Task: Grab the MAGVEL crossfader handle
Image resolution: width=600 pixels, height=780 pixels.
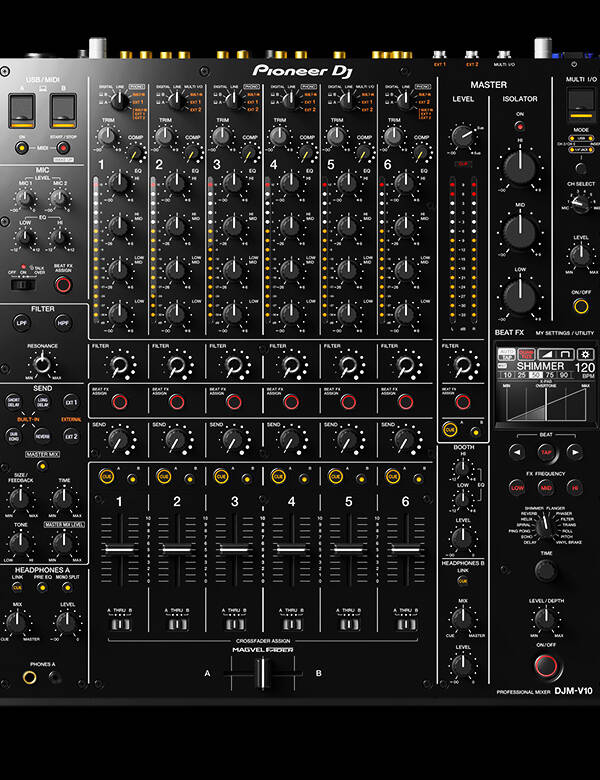Action: click(262, 674)
